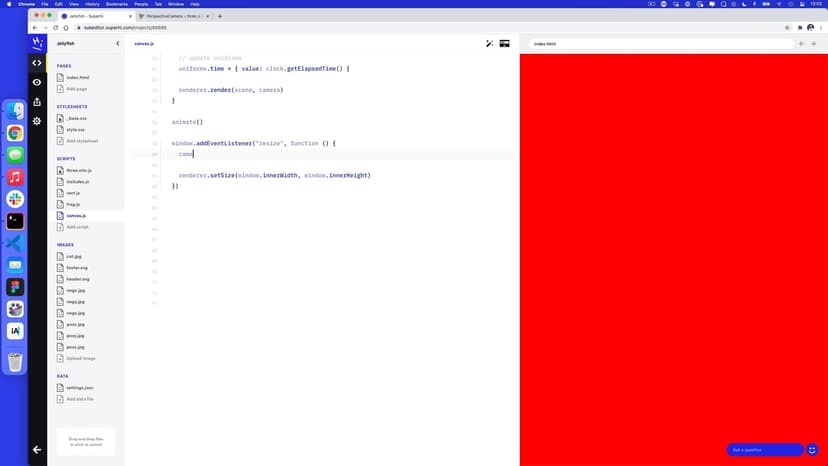Click the Ask a question input

click(x=764, y=450)
